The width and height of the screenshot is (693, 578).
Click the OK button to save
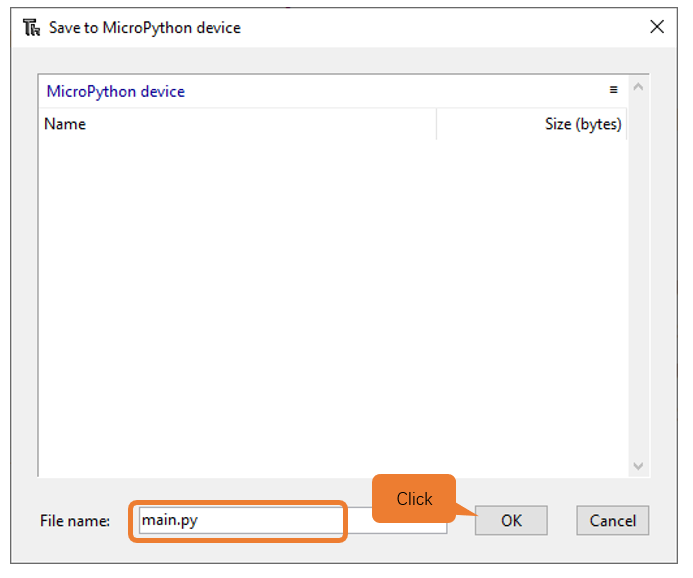[511, 521]
